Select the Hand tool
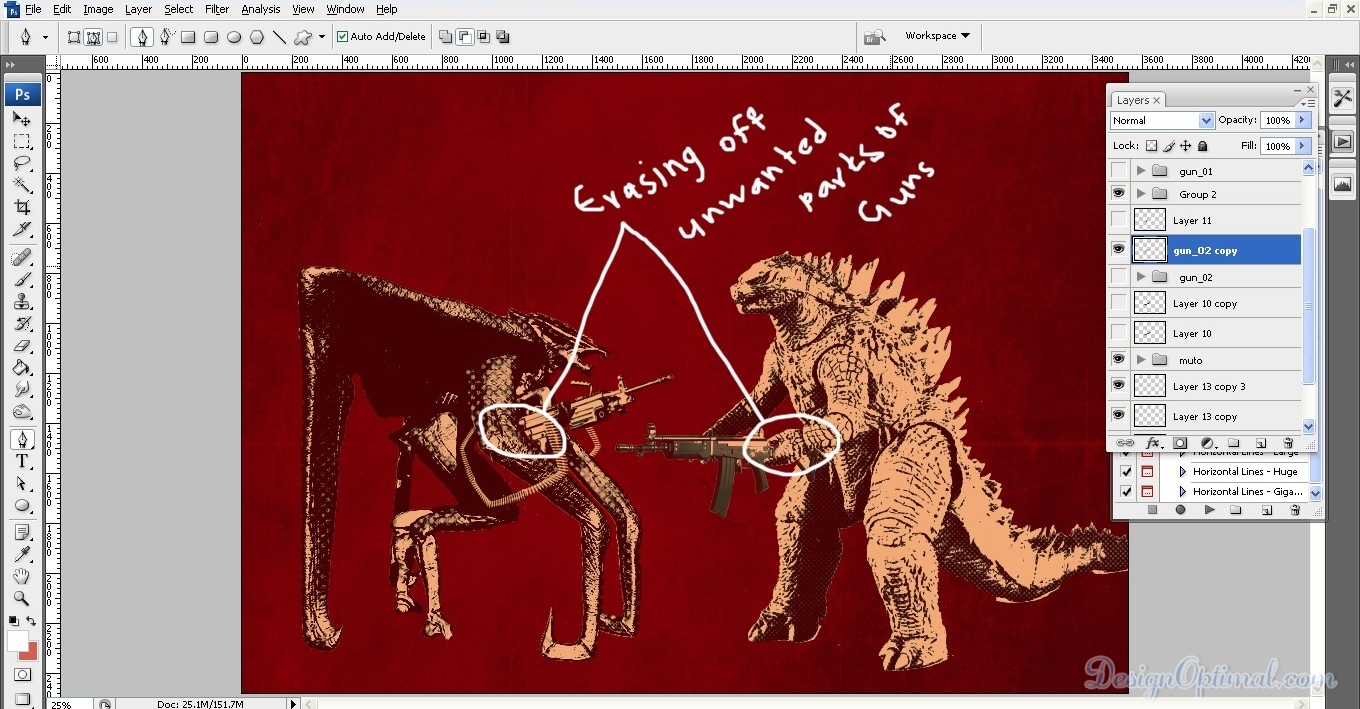Screen dimensions: 1360x709 (x=22, y=577)
